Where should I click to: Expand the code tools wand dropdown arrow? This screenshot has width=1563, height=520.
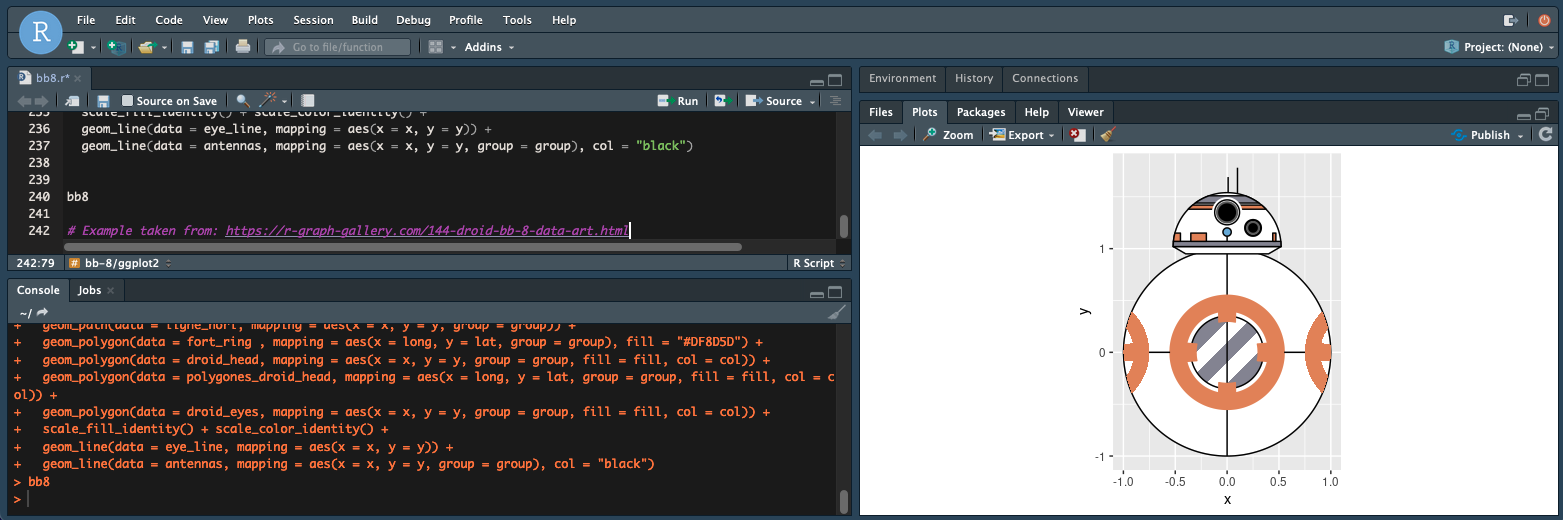coord(285,102)
